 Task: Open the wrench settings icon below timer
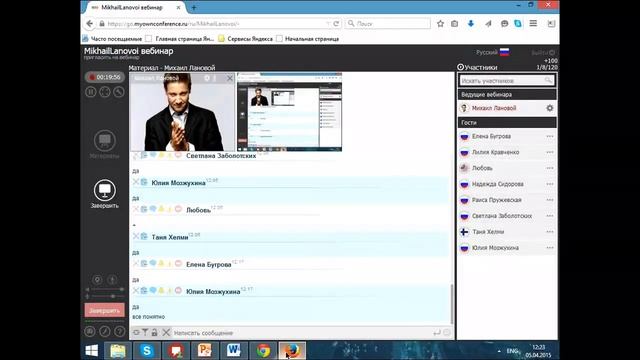(119, 92)
